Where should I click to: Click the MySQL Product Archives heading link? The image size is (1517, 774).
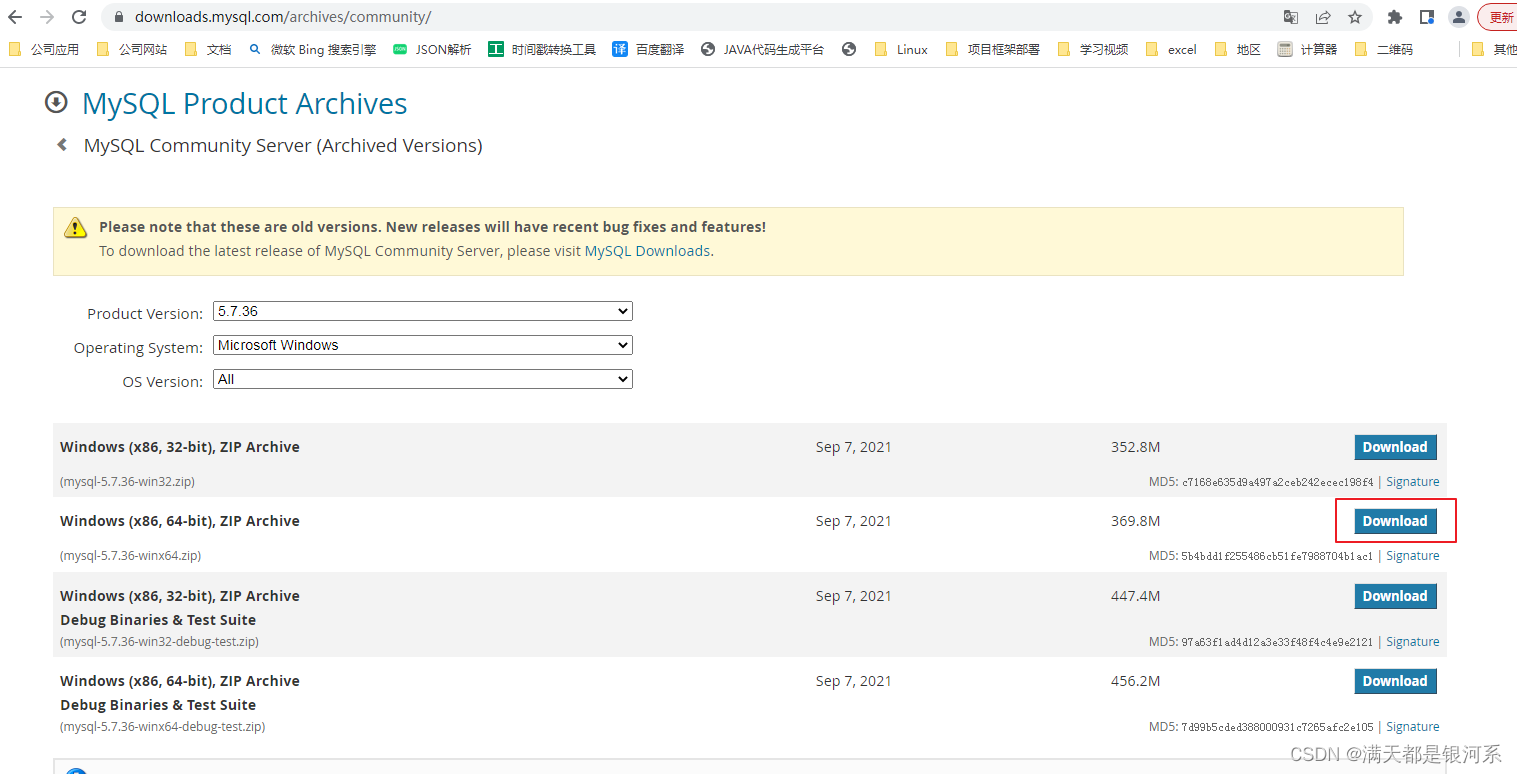click(x=244, y=104)
